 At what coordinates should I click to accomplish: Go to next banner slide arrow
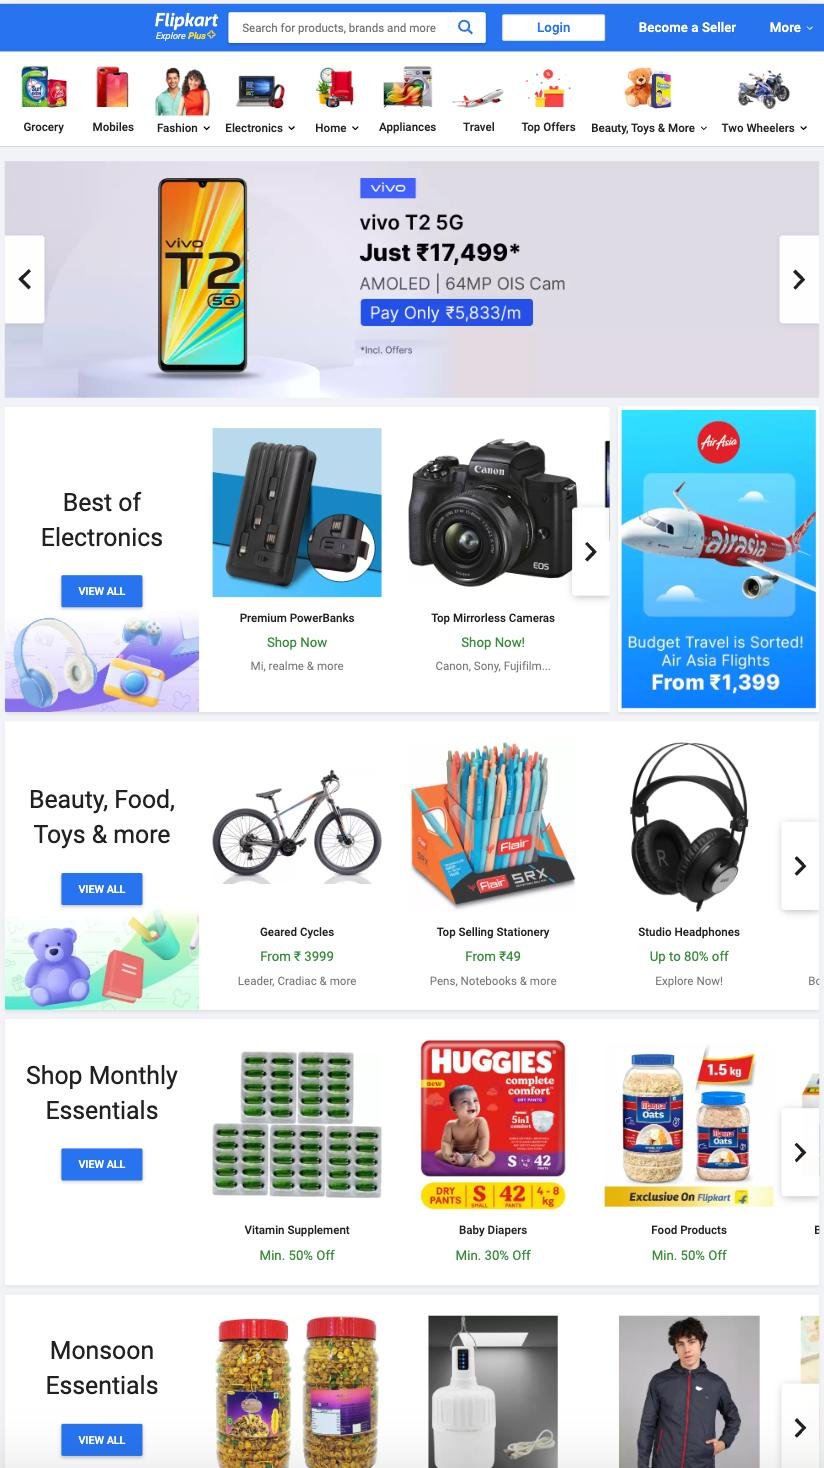(799, 279)
